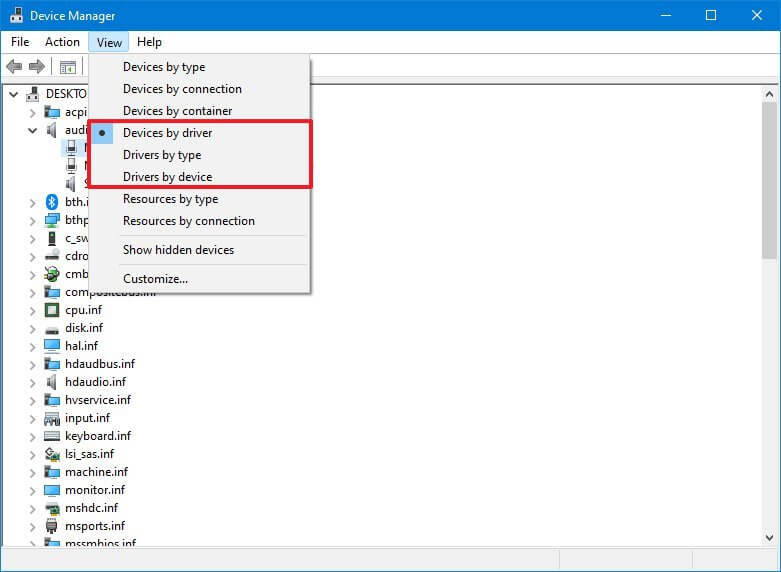Viewport: 781px width, 572px height.
Task: Open the File menu
Action: (20, 42)
